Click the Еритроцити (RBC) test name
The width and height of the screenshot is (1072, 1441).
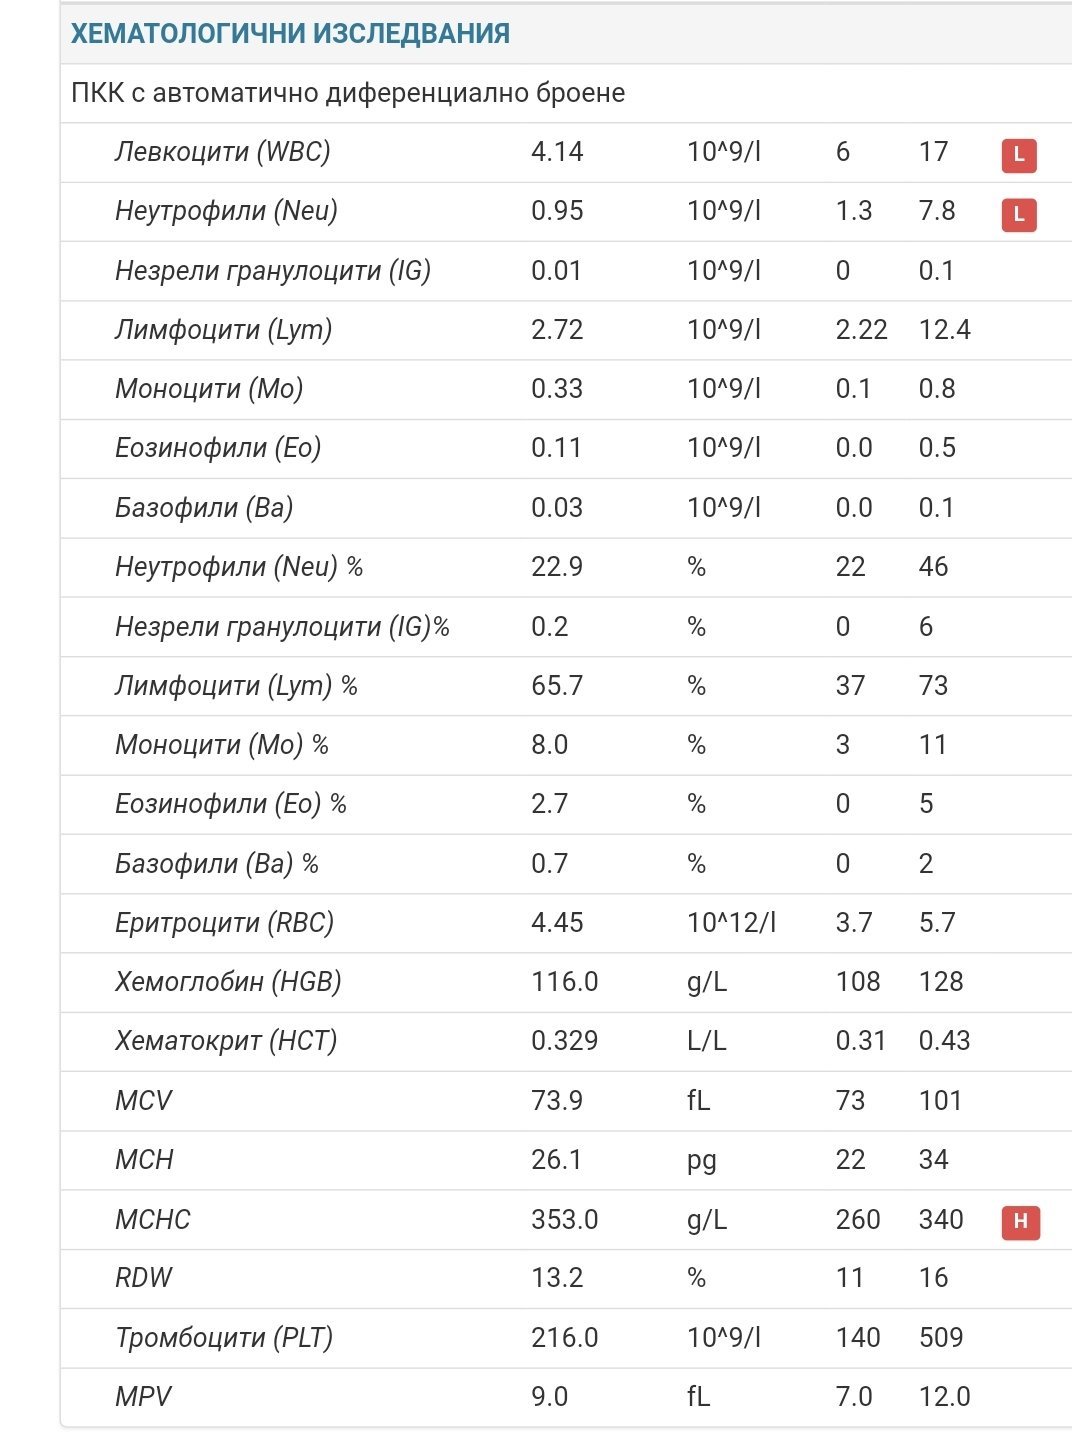[x=224, y=923]
